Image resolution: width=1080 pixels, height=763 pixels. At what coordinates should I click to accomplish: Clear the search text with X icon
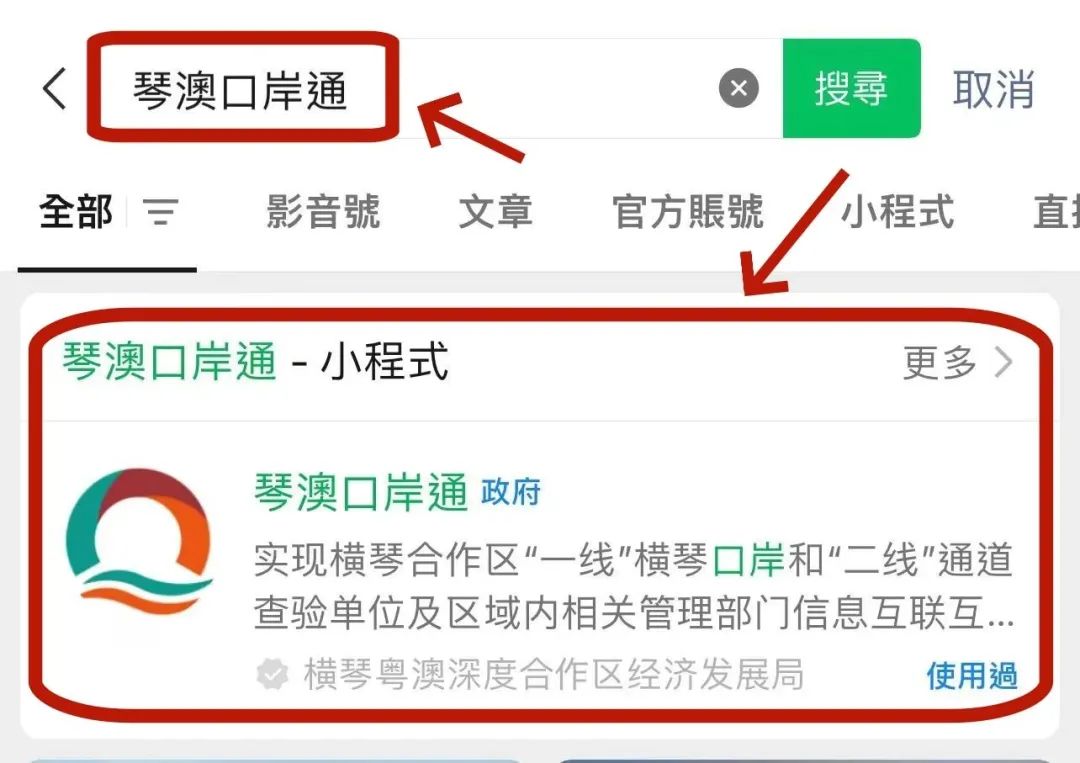click(738, 88)
